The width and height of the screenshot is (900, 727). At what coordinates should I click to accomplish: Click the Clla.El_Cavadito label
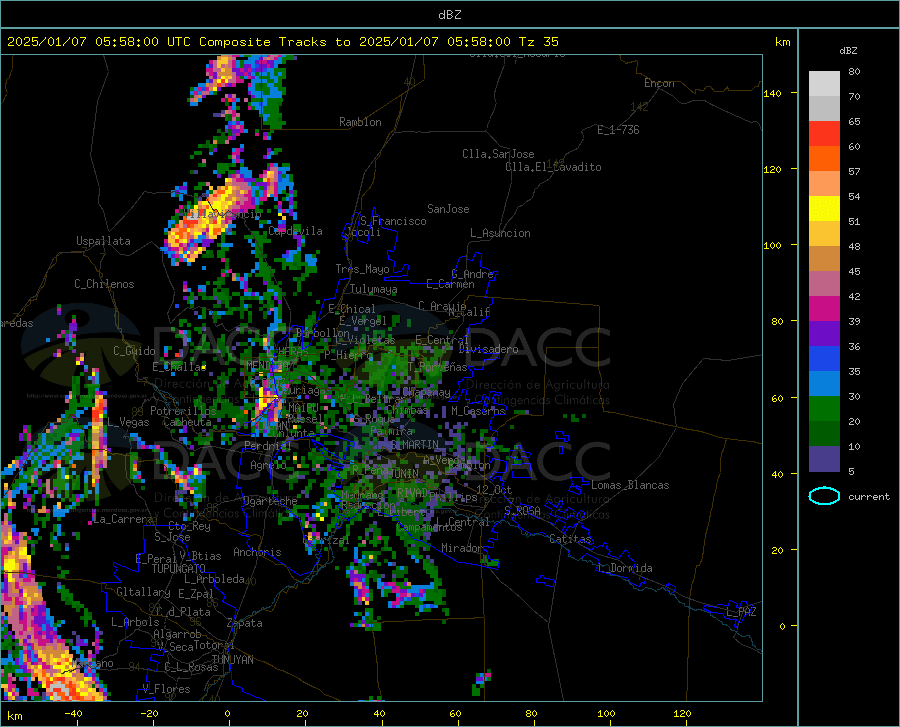(553, 167)
